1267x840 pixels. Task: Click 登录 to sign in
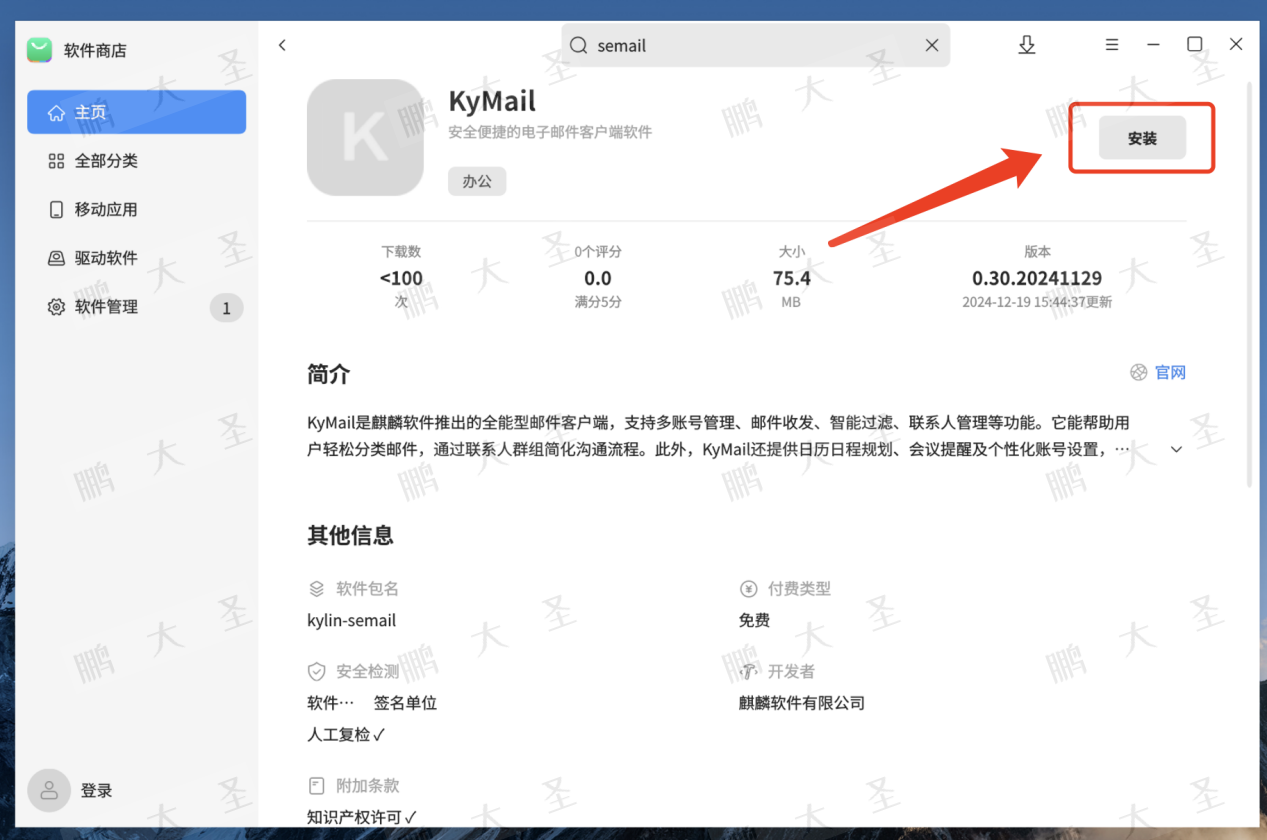tap(97, 791)
